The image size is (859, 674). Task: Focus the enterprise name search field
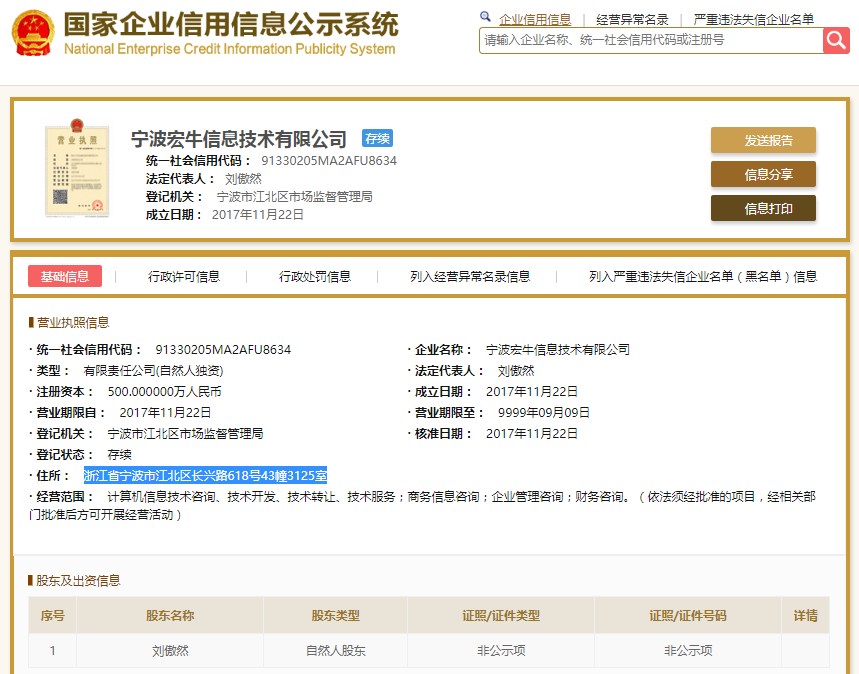pos(650,40)
